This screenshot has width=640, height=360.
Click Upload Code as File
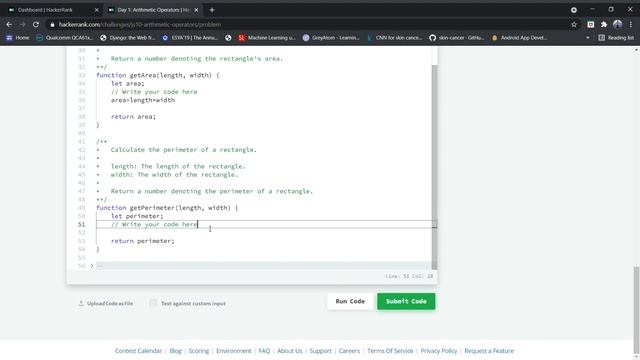pyautogui.click(x=105, y=303)
